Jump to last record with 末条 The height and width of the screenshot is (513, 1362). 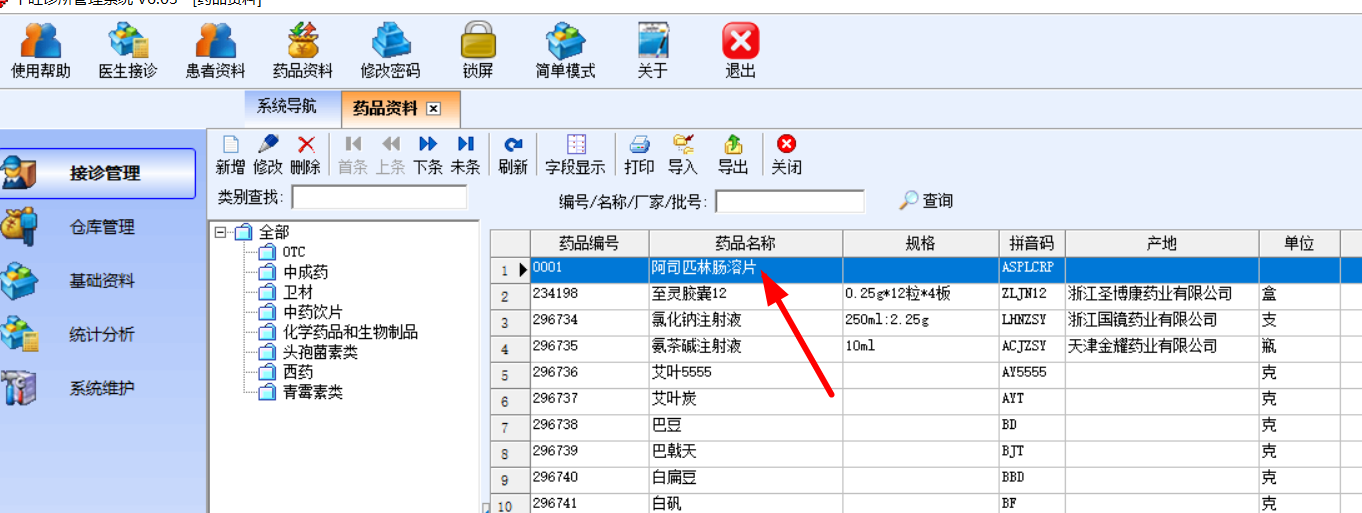click(466, 156)
